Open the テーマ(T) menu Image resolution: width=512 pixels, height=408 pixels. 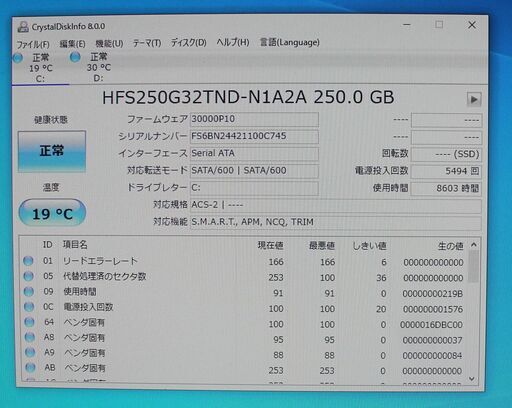click(x=147, y=43)
